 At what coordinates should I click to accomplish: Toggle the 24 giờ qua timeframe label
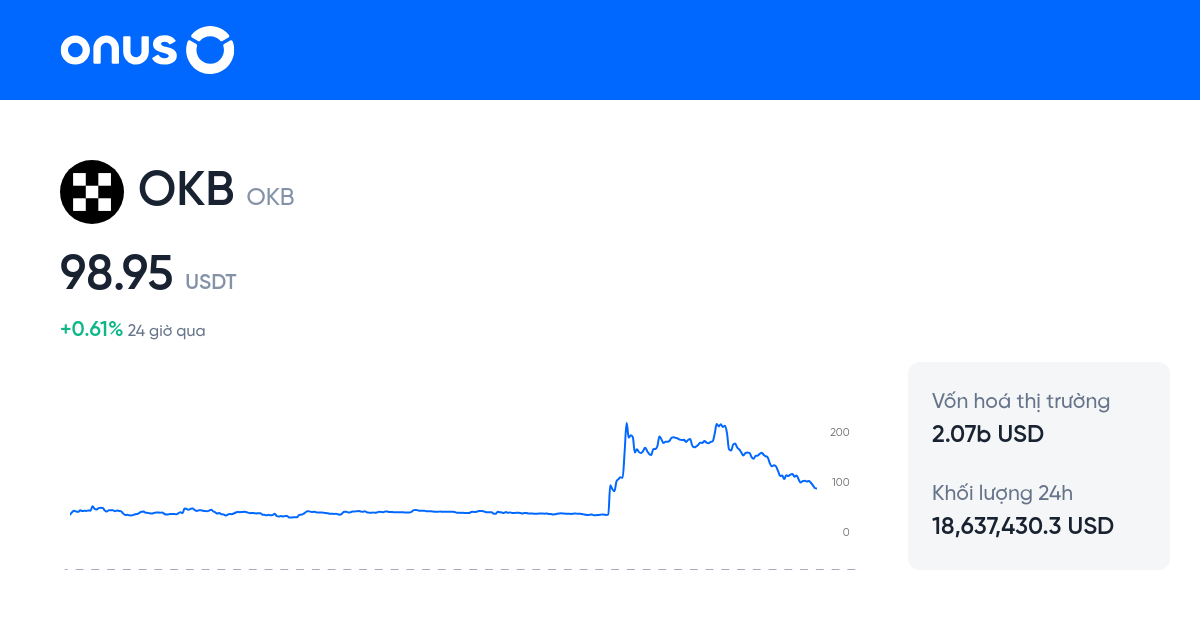[164, 330]
